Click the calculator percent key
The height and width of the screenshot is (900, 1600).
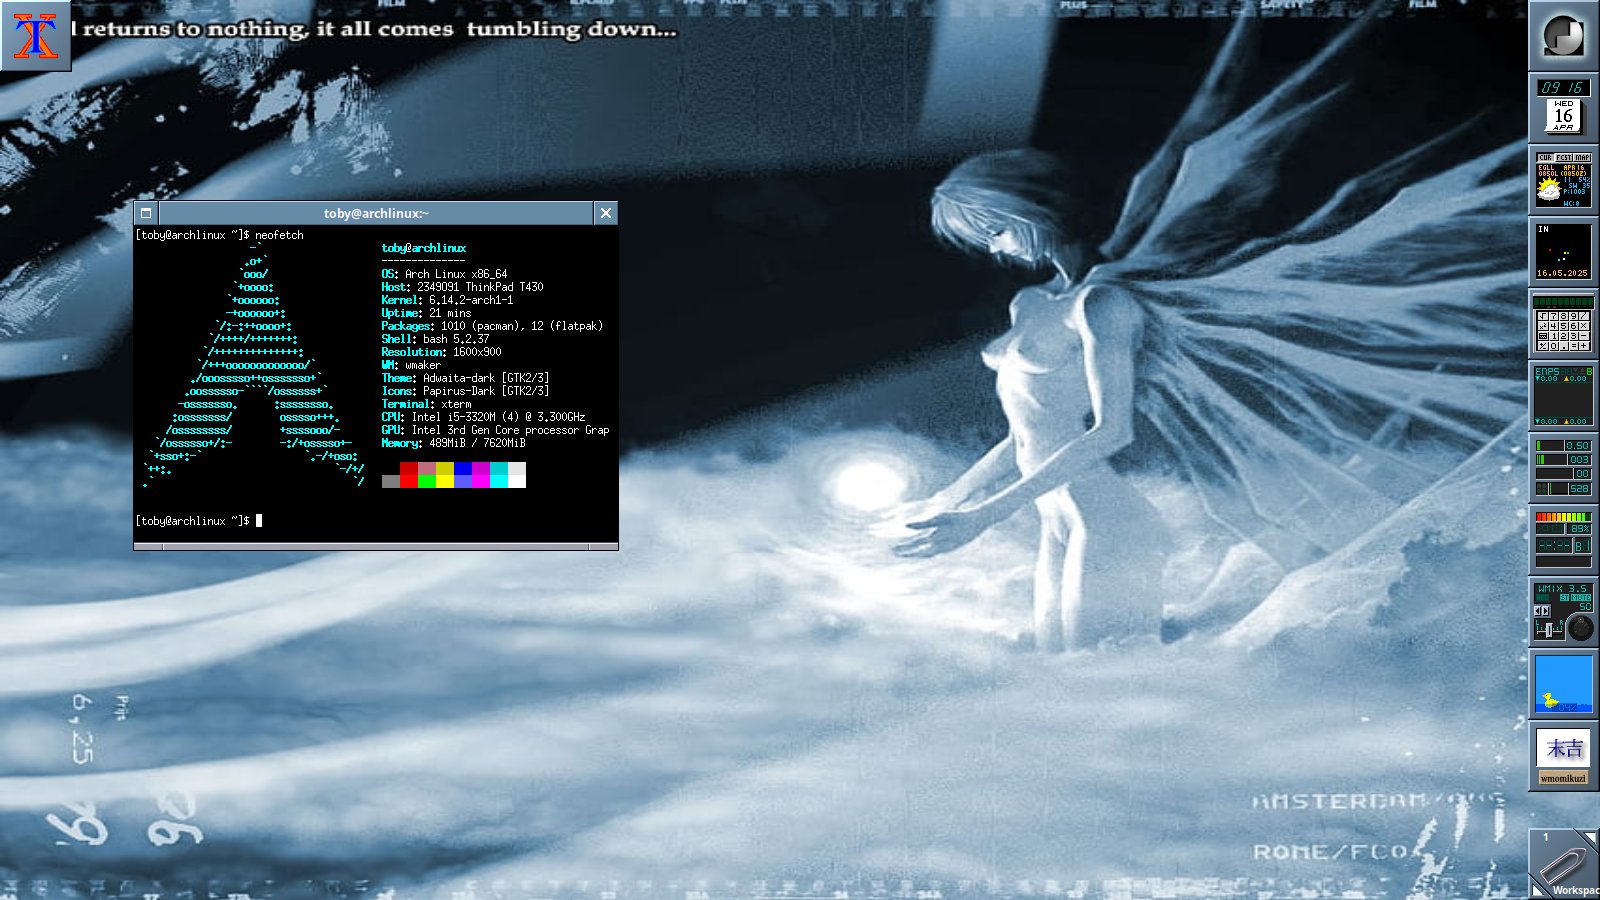tap(1543, 346)
